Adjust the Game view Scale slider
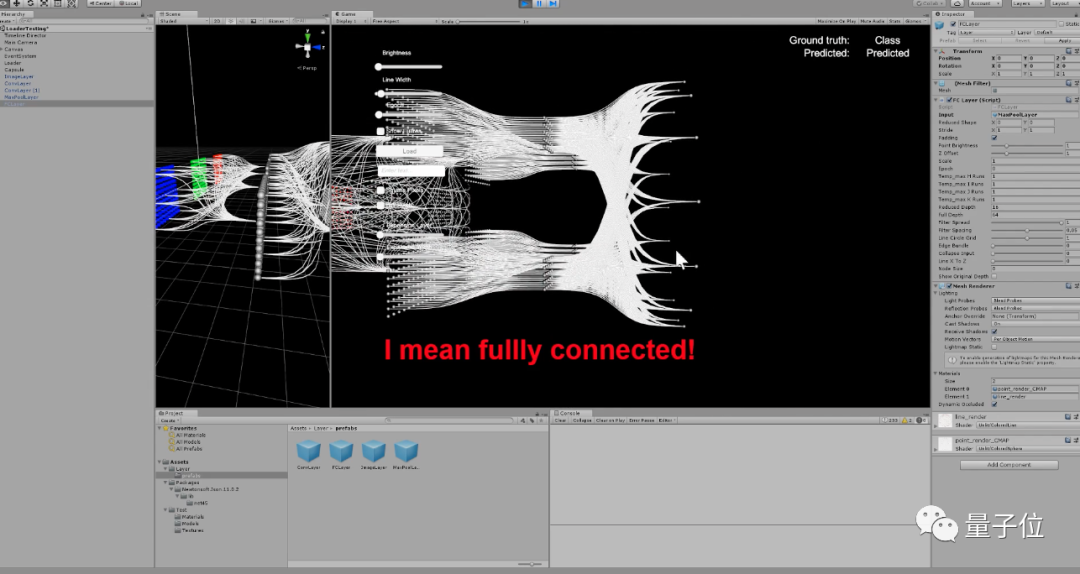 [489, 21]
